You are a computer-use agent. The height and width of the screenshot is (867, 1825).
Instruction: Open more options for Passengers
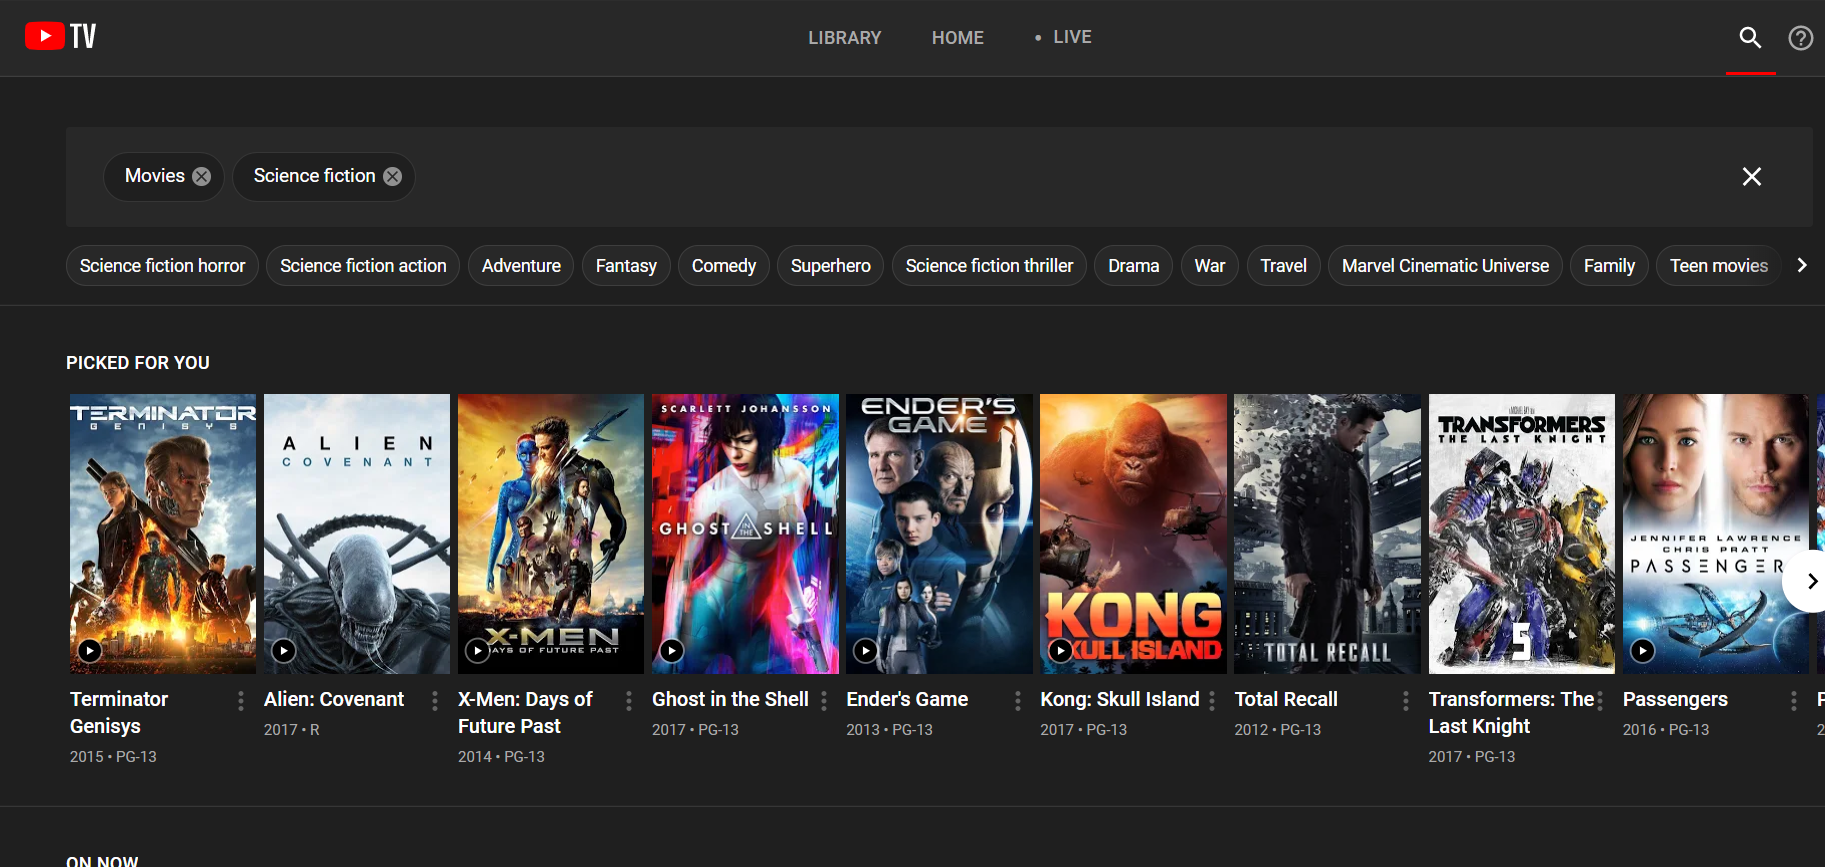[1794, 700]
